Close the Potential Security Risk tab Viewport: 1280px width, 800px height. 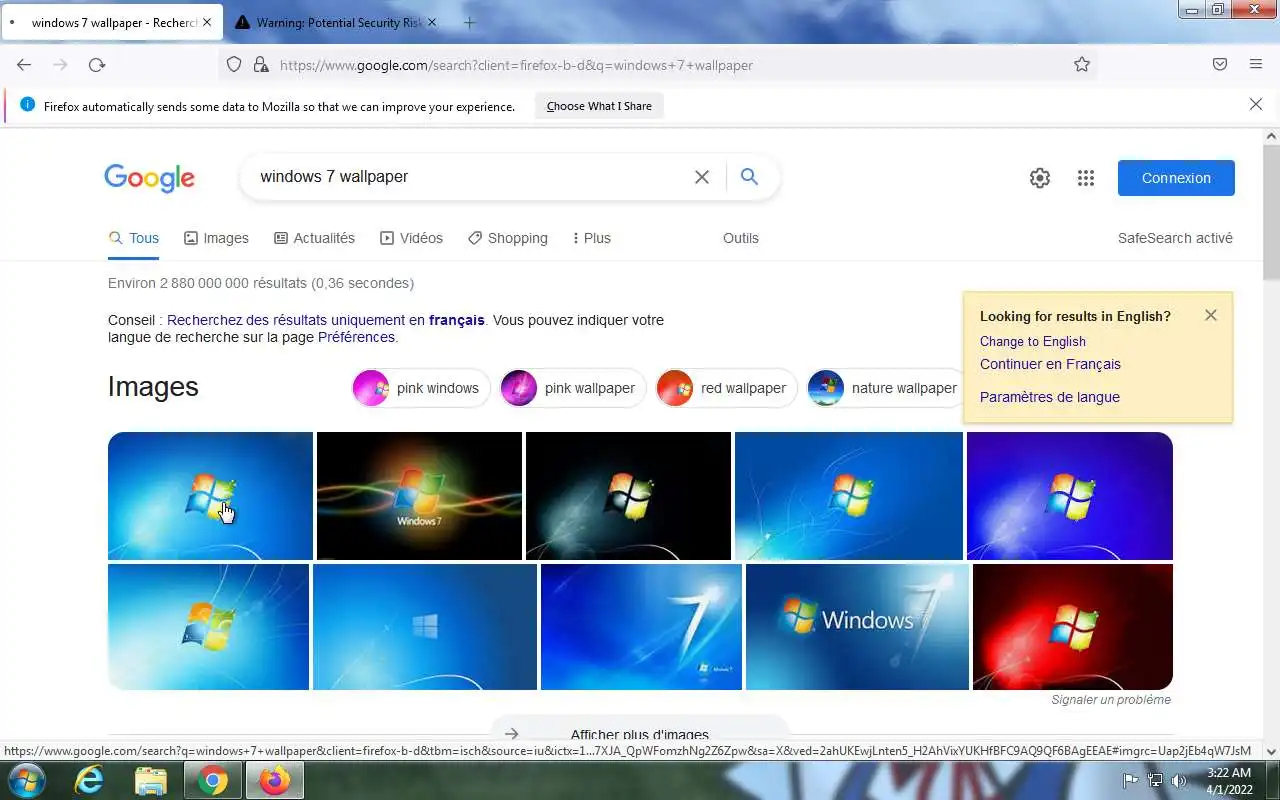pos(432,22)
